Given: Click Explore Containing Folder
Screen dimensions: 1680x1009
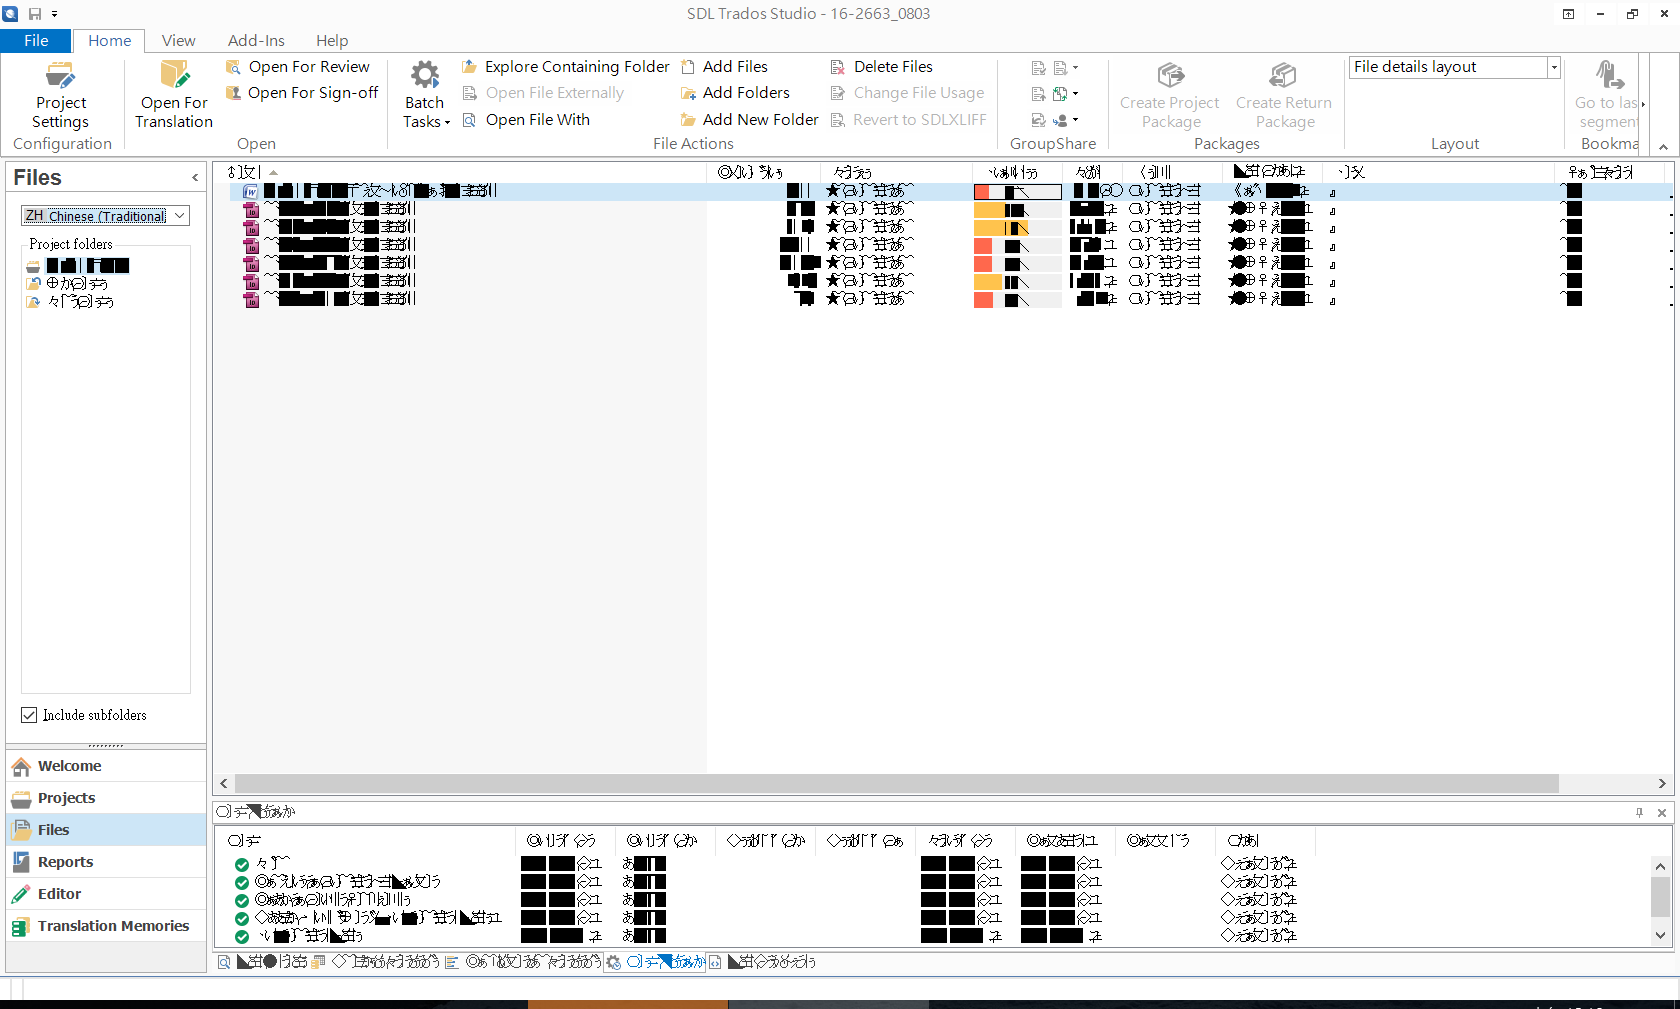Looking at the screenshot, I should click(566, 67).
